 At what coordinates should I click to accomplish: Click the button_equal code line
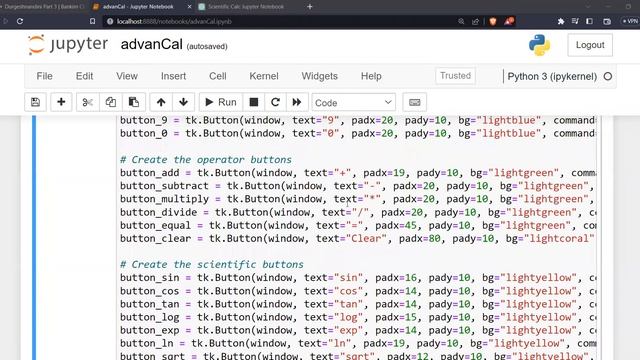(x=358, y=225)
